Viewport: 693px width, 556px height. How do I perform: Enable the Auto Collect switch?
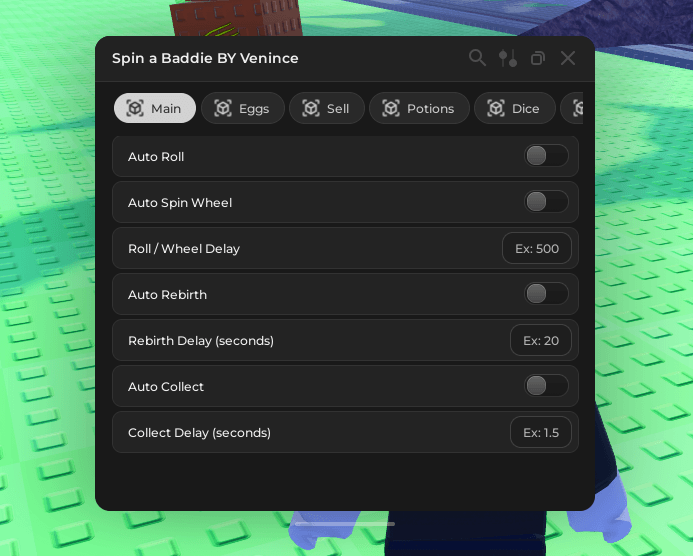pos(546,386)
